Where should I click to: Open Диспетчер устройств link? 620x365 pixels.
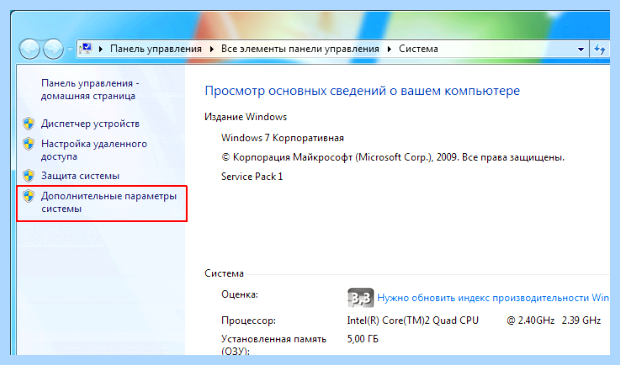point(90,124)
